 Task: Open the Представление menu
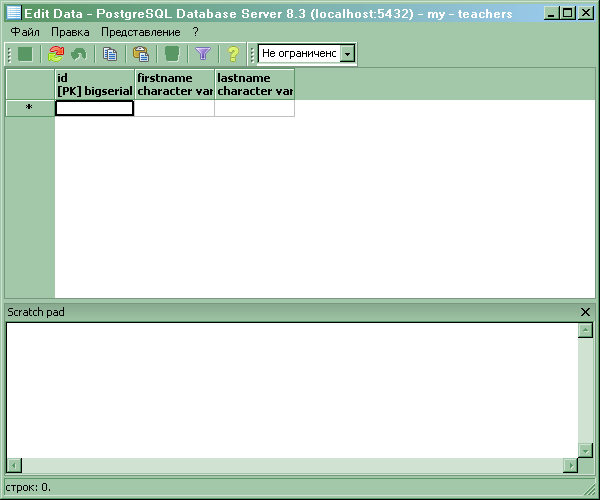[140, 32]
